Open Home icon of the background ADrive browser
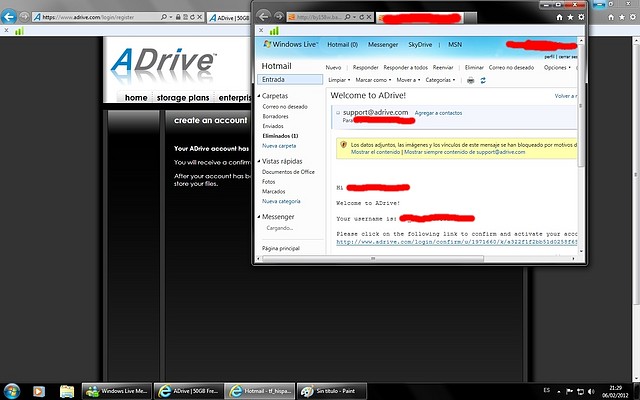 coord(611,17)
